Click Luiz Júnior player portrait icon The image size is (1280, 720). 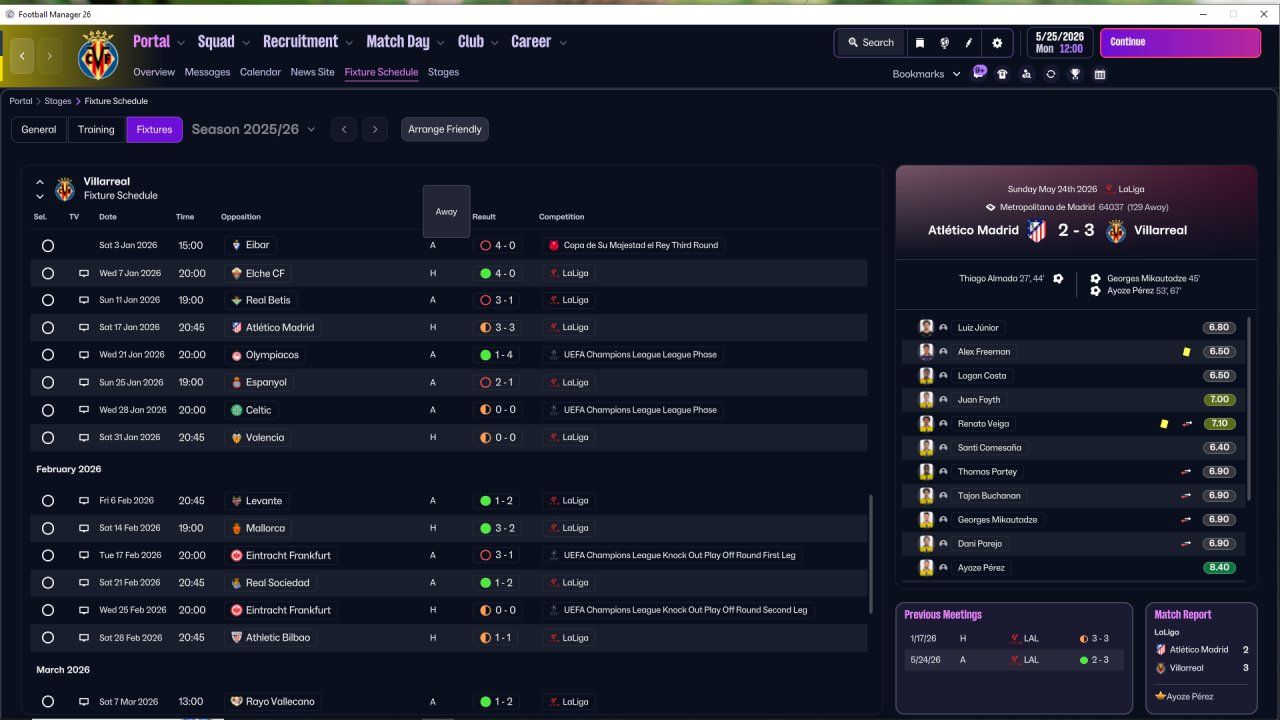click(x=926, y=328)
